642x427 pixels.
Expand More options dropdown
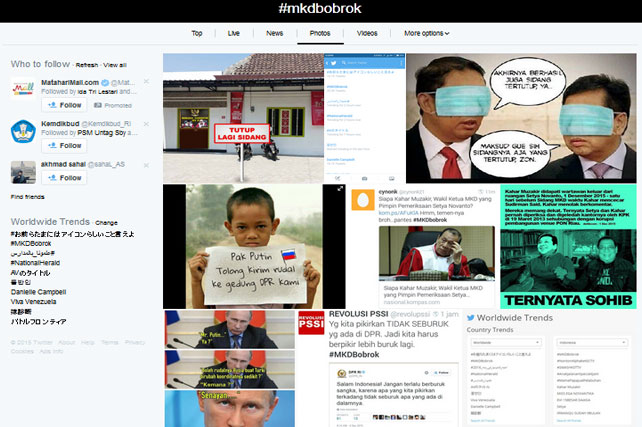pyautogui.click(x=427, y=33)
